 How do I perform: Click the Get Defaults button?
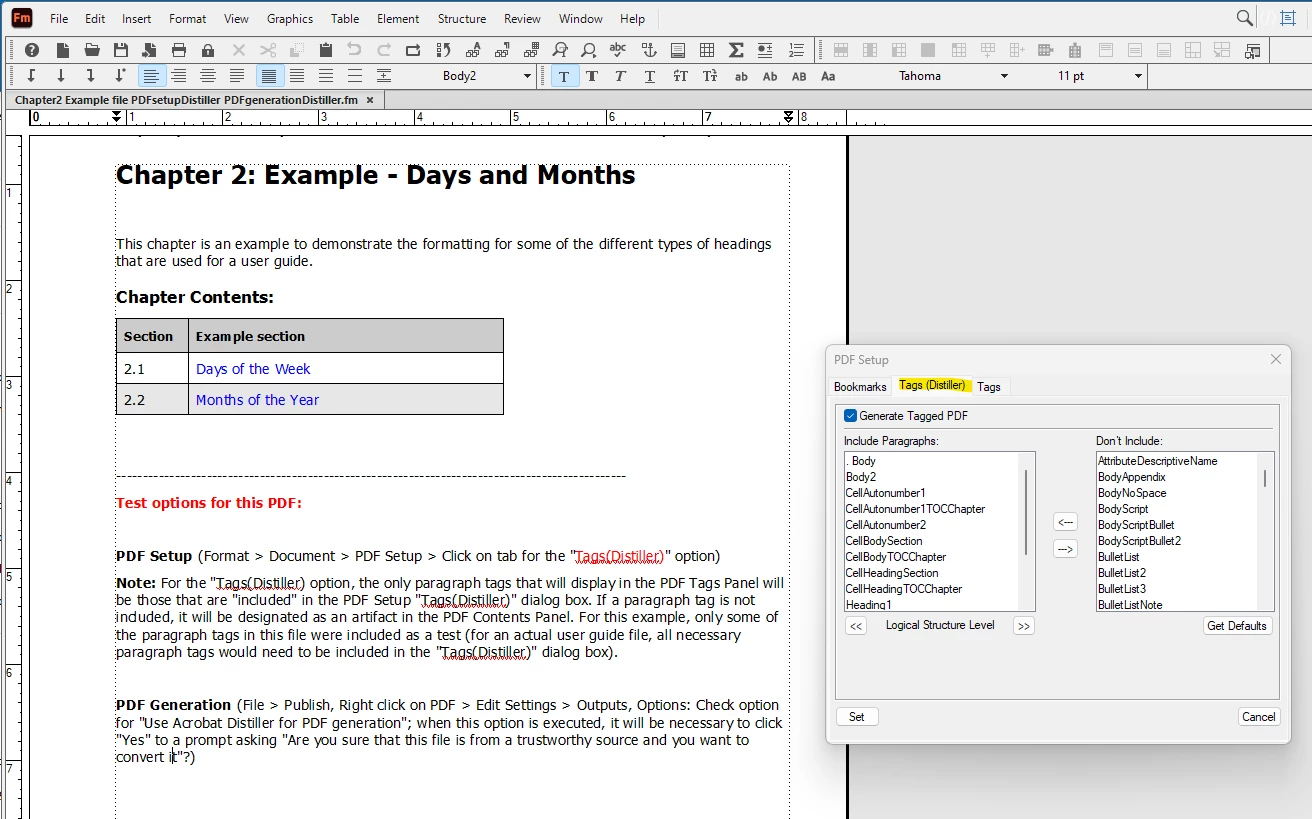[x=1237, y=626]
